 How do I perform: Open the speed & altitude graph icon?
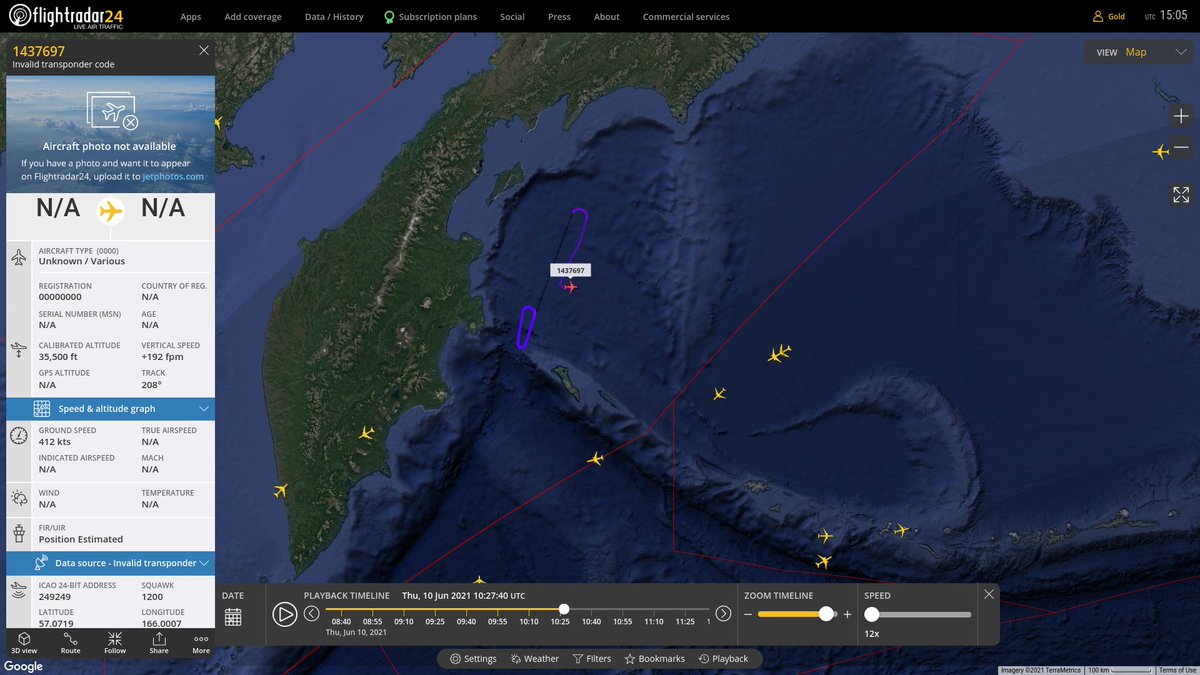pyautogui.click(x=42, y=408)
